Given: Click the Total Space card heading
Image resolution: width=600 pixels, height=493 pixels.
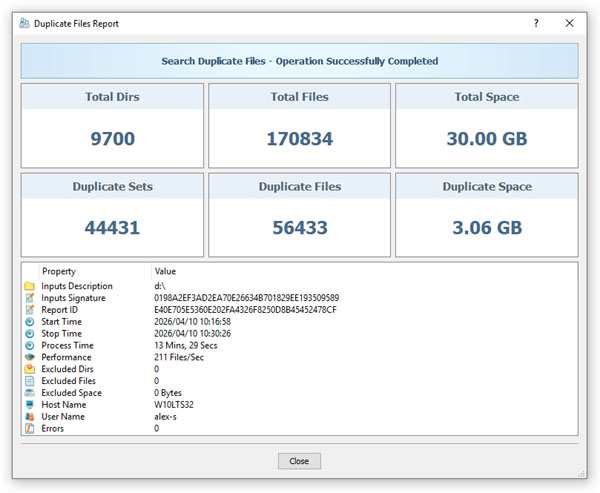Looking at the screenshot, I should (487, 97).
